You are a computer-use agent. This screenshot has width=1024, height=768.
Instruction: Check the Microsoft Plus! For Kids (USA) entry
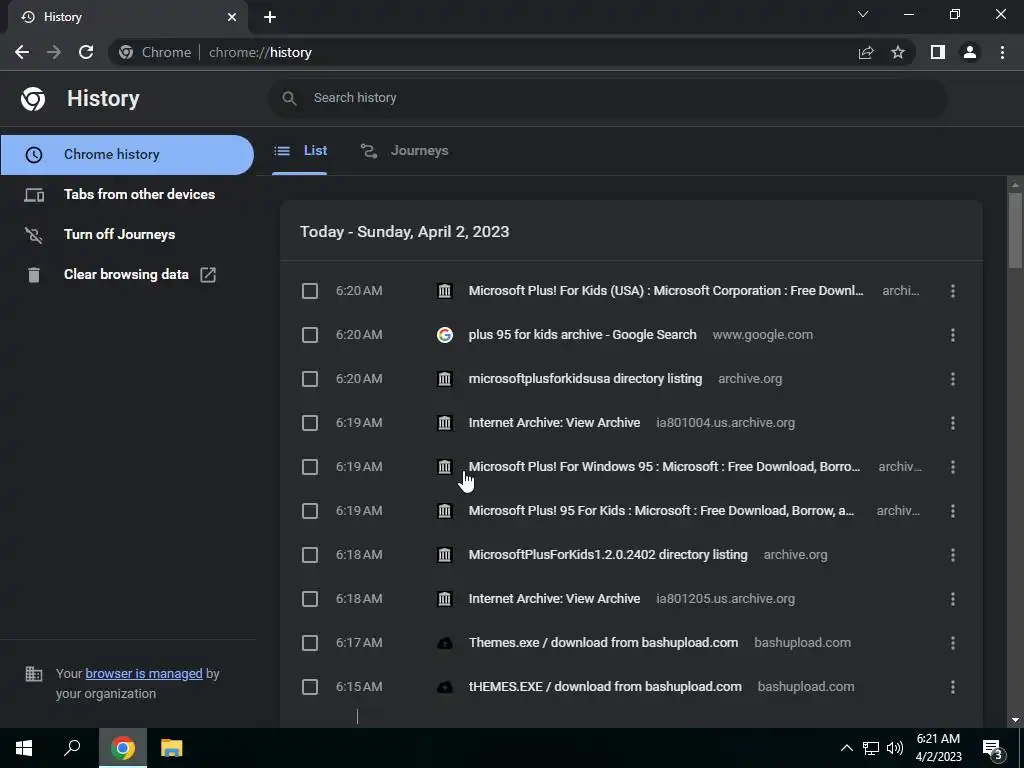tap(310, 291)
